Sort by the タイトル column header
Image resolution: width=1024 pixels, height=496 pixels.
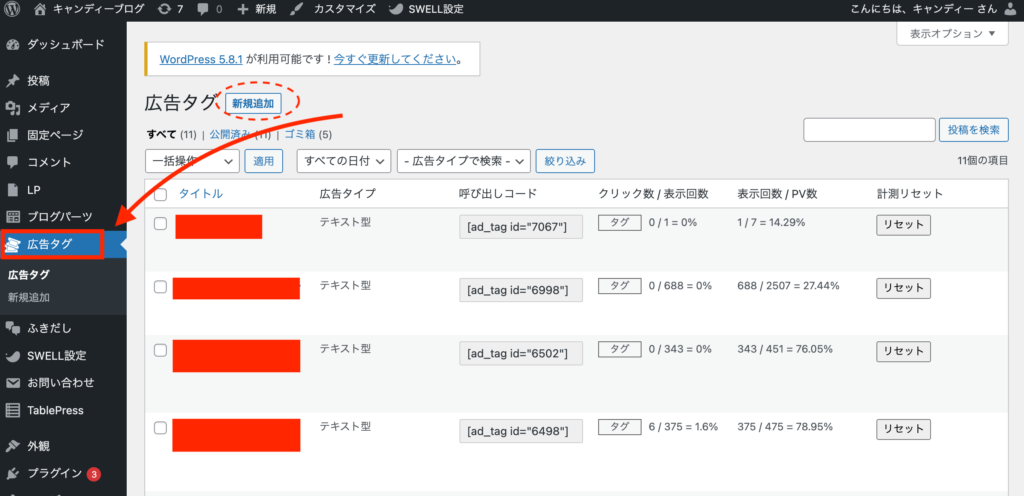point(200,194)
